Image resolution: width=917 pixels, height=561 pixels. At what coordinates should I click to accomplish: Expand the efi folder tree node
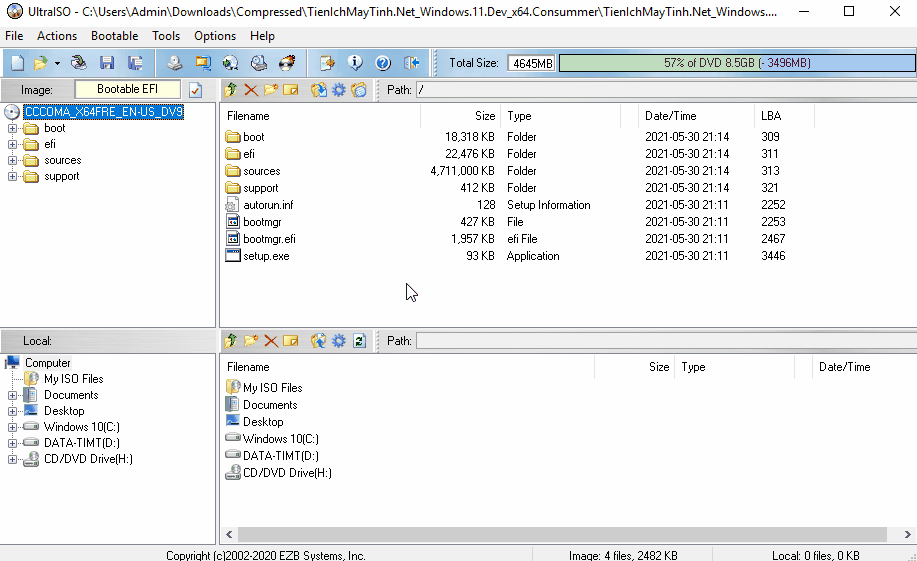[x=12, y=144]
